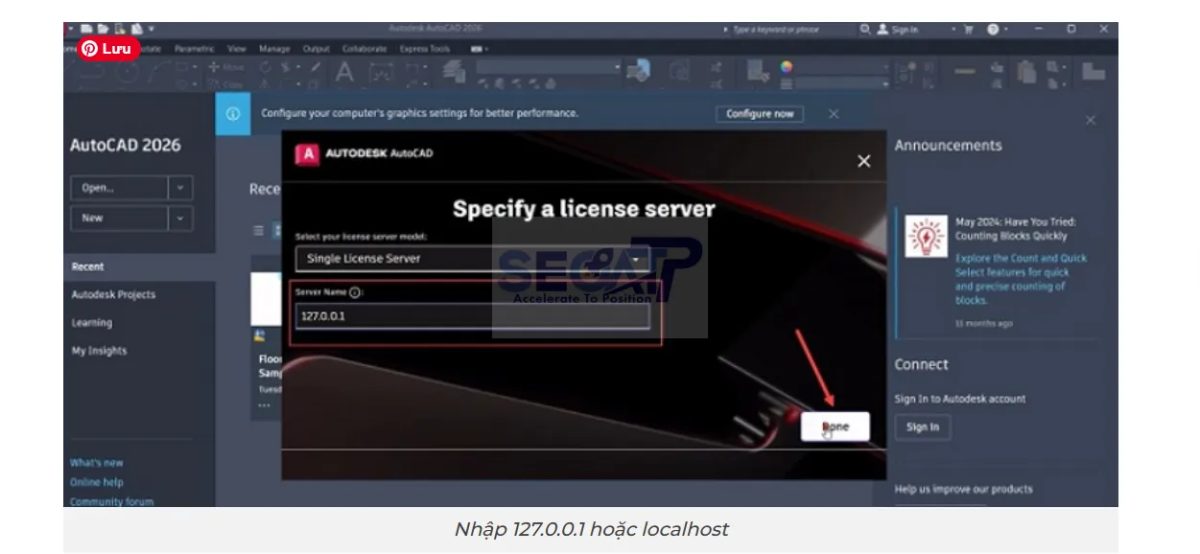Viewport: 1200px width, 554px height.
Task: Click the info icon beside Server Name
Action: pyautogui.click(x=355, y=292)
